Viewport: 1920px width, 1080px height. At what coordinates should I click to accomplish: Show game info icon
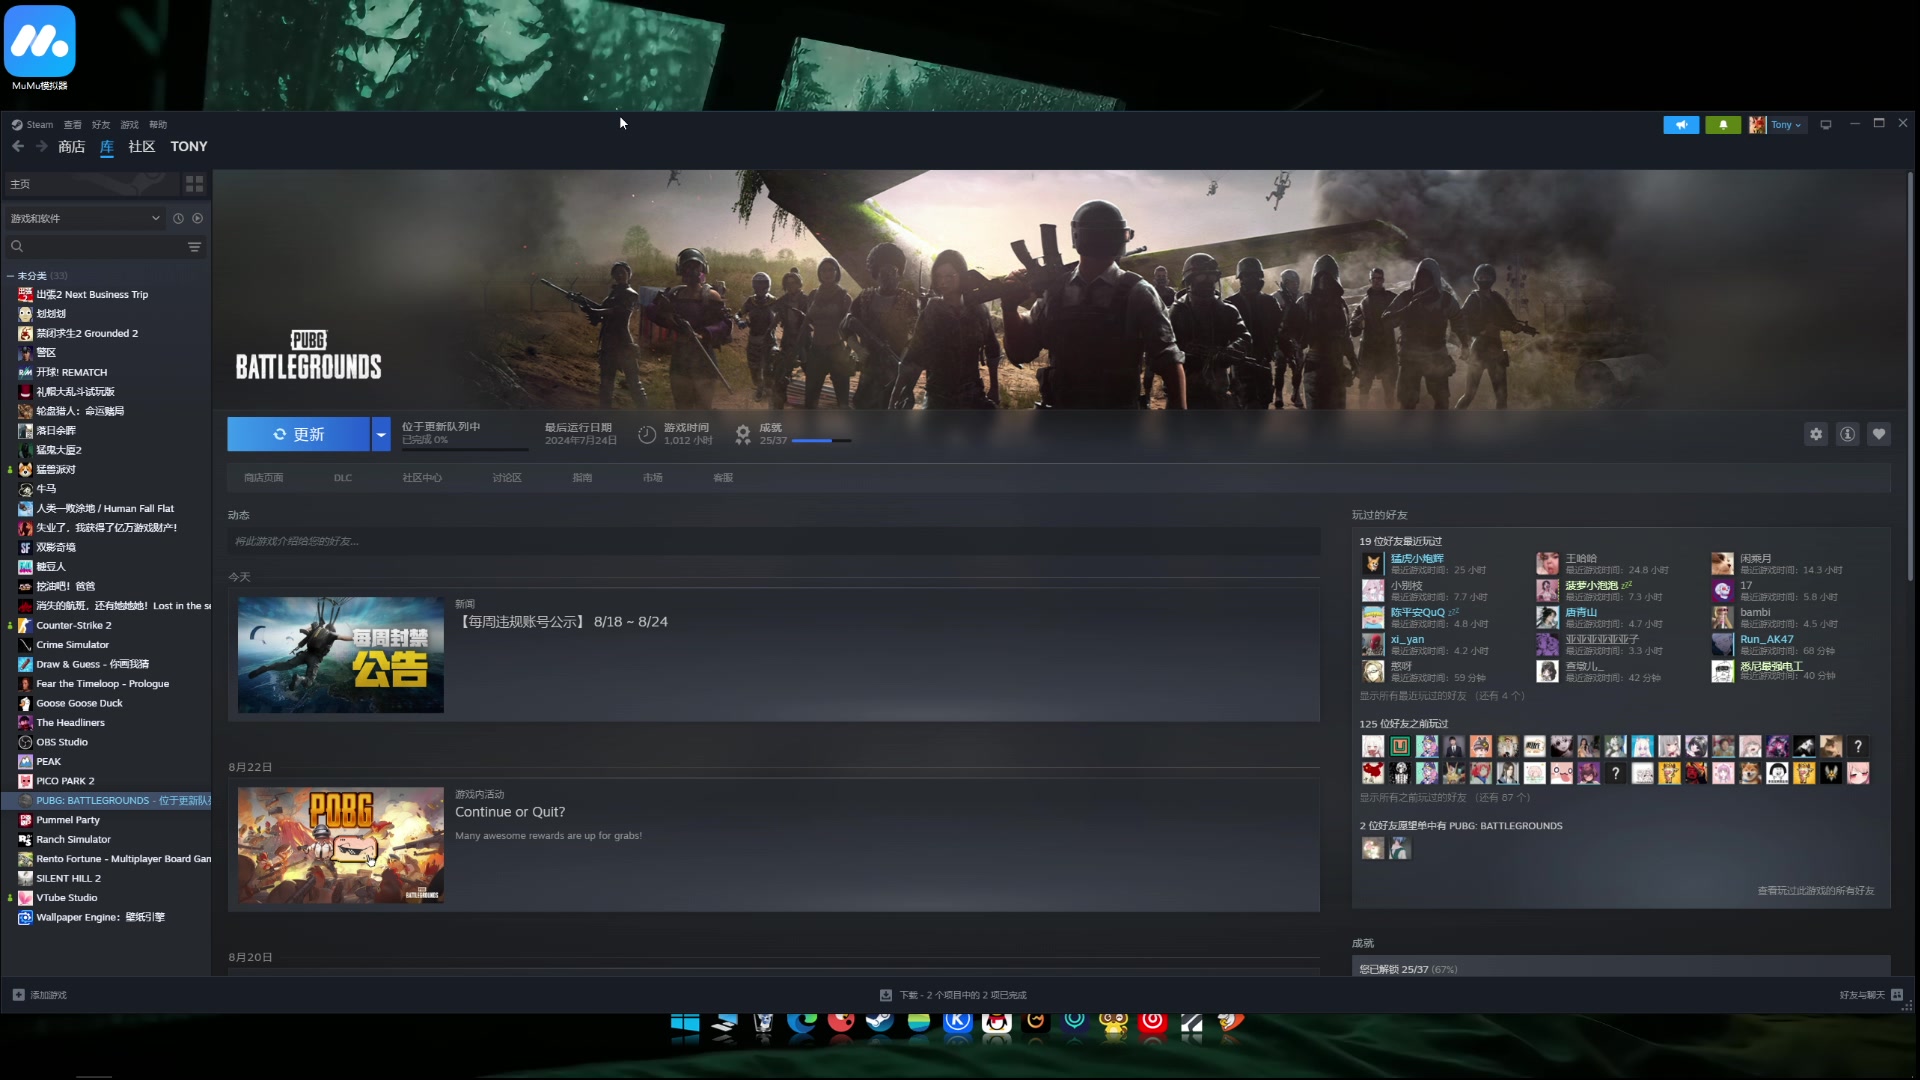coord(1847,434)
